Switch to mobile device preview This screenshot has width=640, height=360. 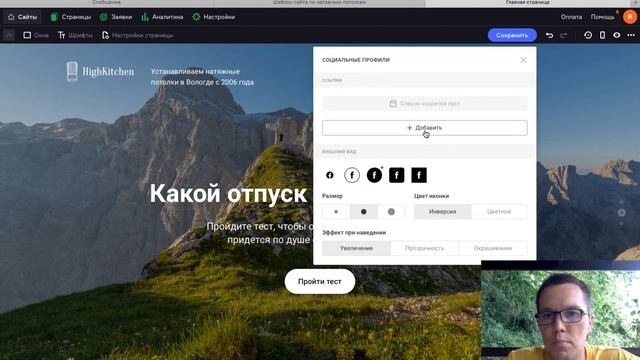pos(602,35)
